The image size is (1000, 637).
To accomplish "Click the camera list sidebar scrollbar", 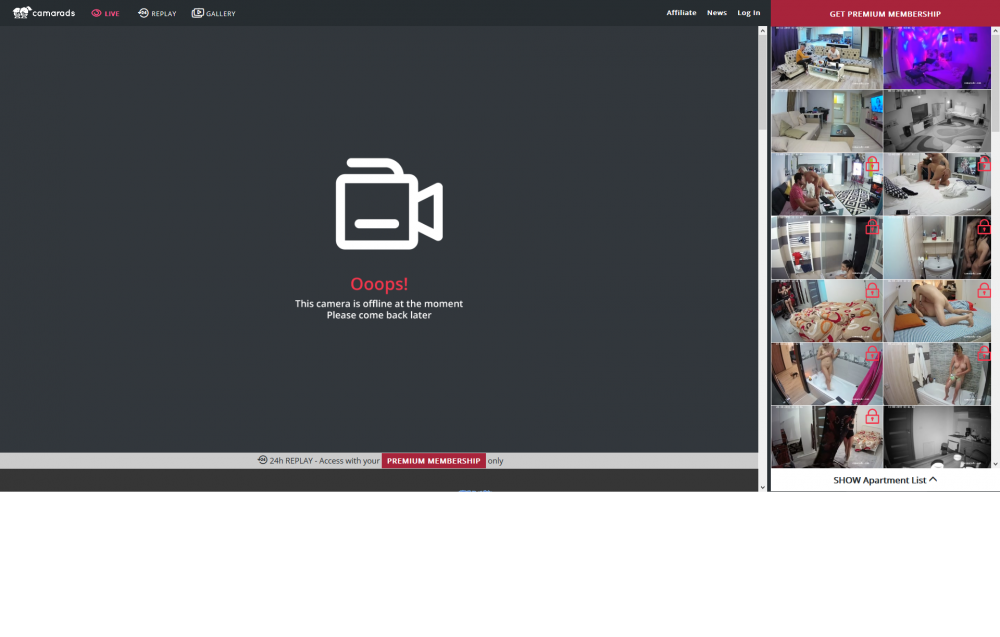I will (995, 90).
